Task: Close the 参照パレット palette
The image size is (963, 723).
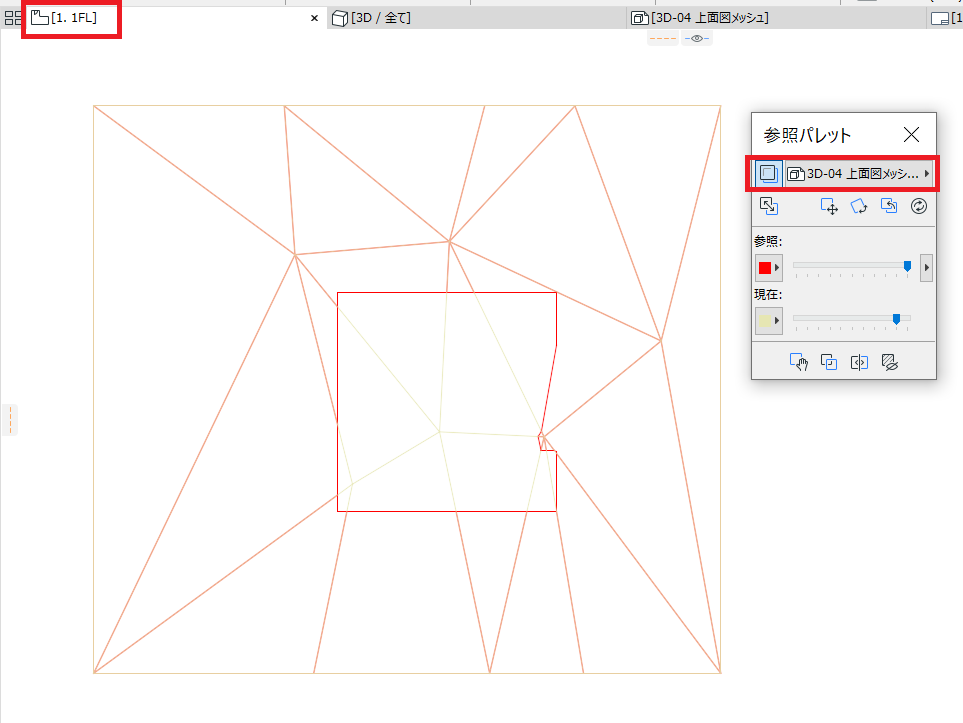Action: click(911, 135)
